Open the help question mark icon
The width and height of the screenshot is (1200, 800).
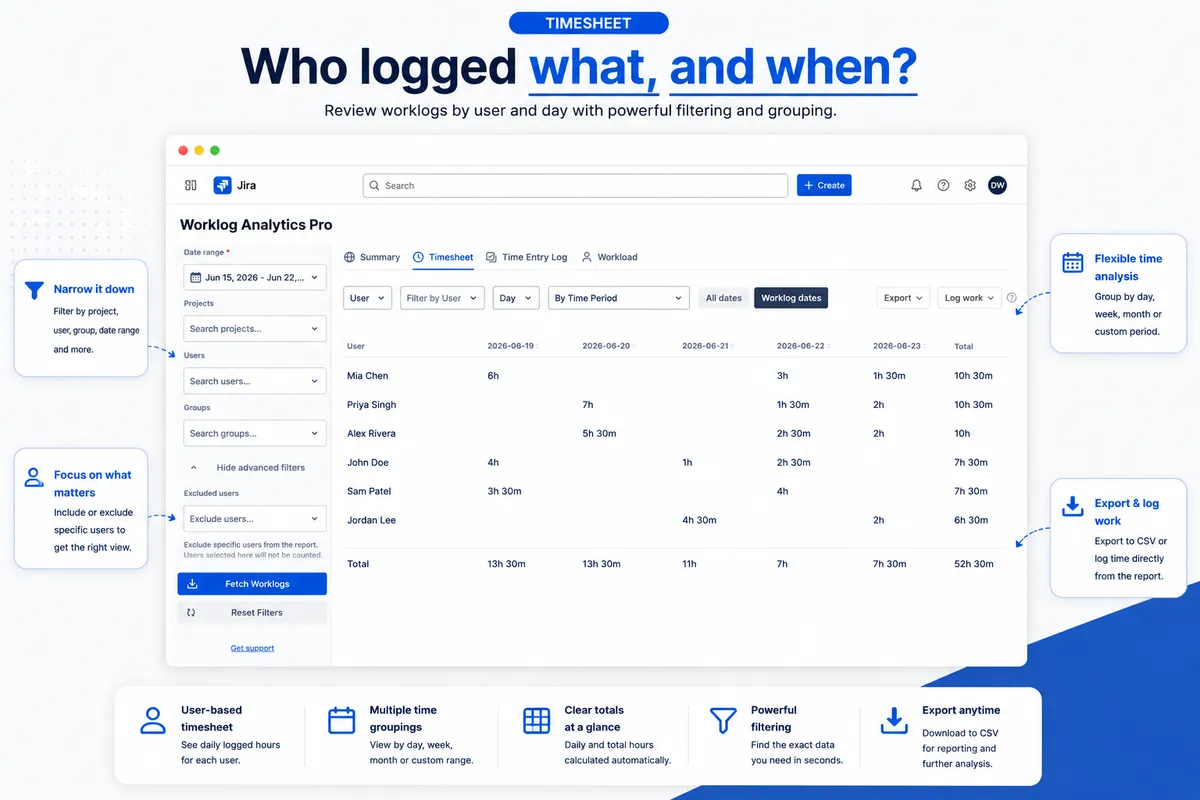pos(943,185)
